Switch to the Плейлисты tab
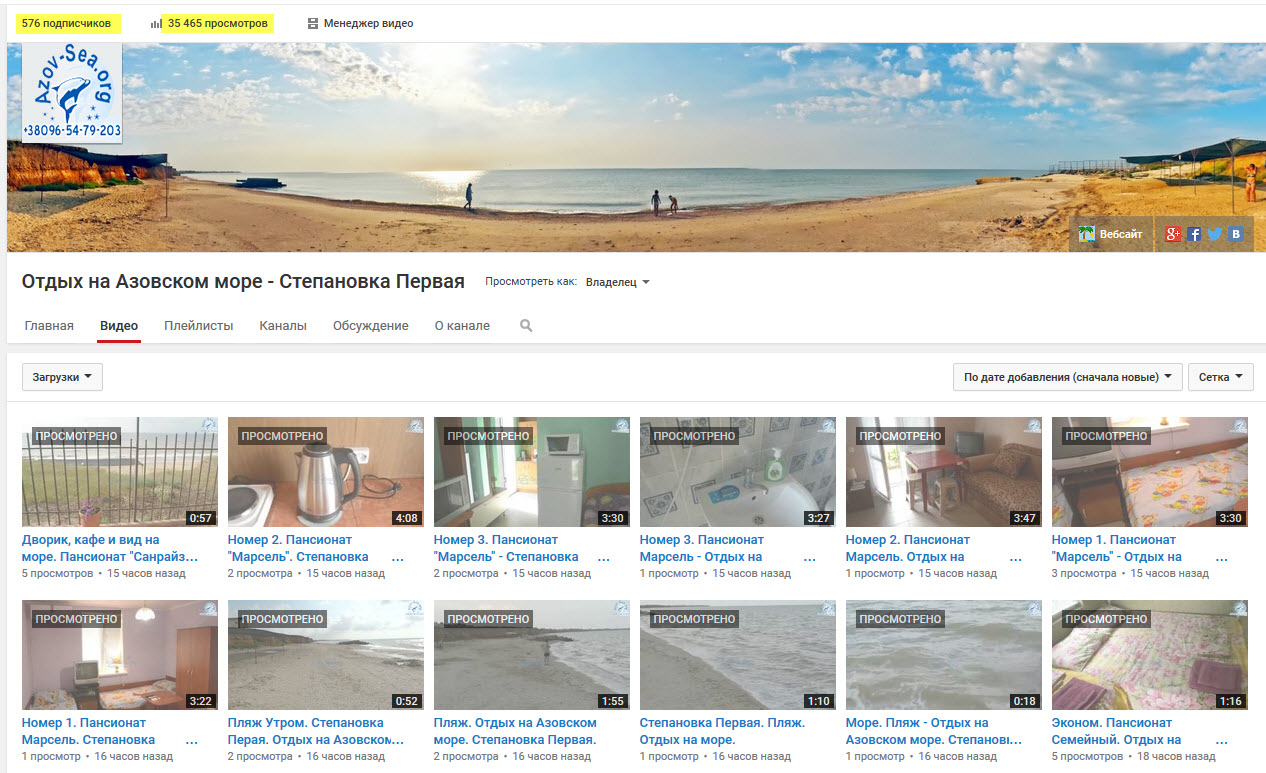 198,326
